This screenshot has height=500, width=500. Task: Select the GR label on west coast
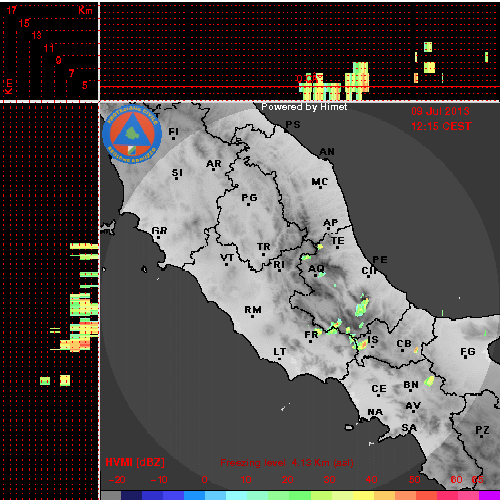point(159,231)
